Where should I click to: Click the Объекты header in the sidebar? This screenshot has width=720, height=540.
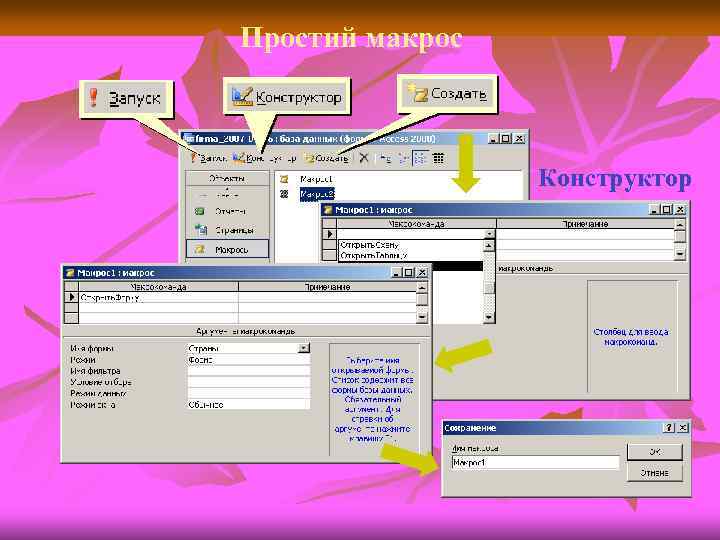[227, 178]
